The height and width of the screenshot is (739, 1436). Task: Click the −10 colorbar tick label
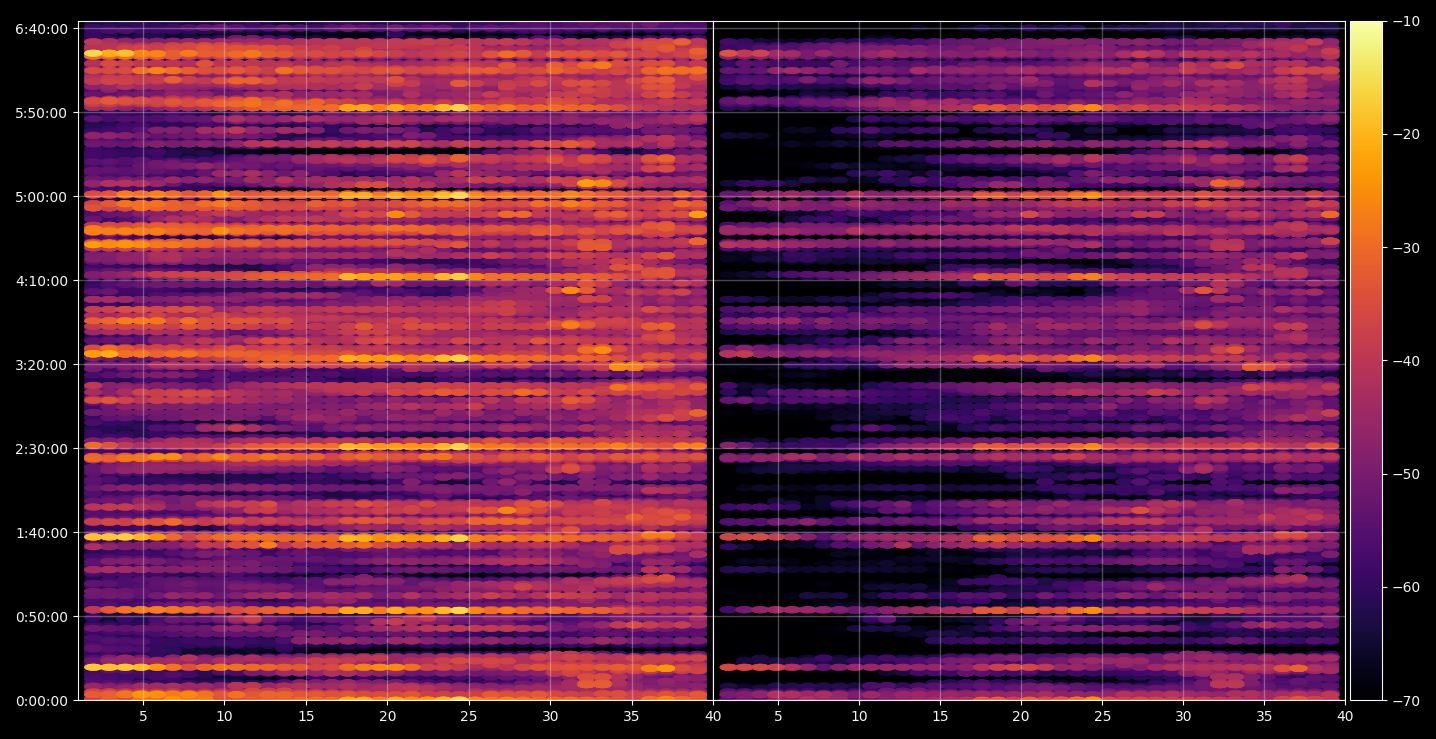point(1406,22)
